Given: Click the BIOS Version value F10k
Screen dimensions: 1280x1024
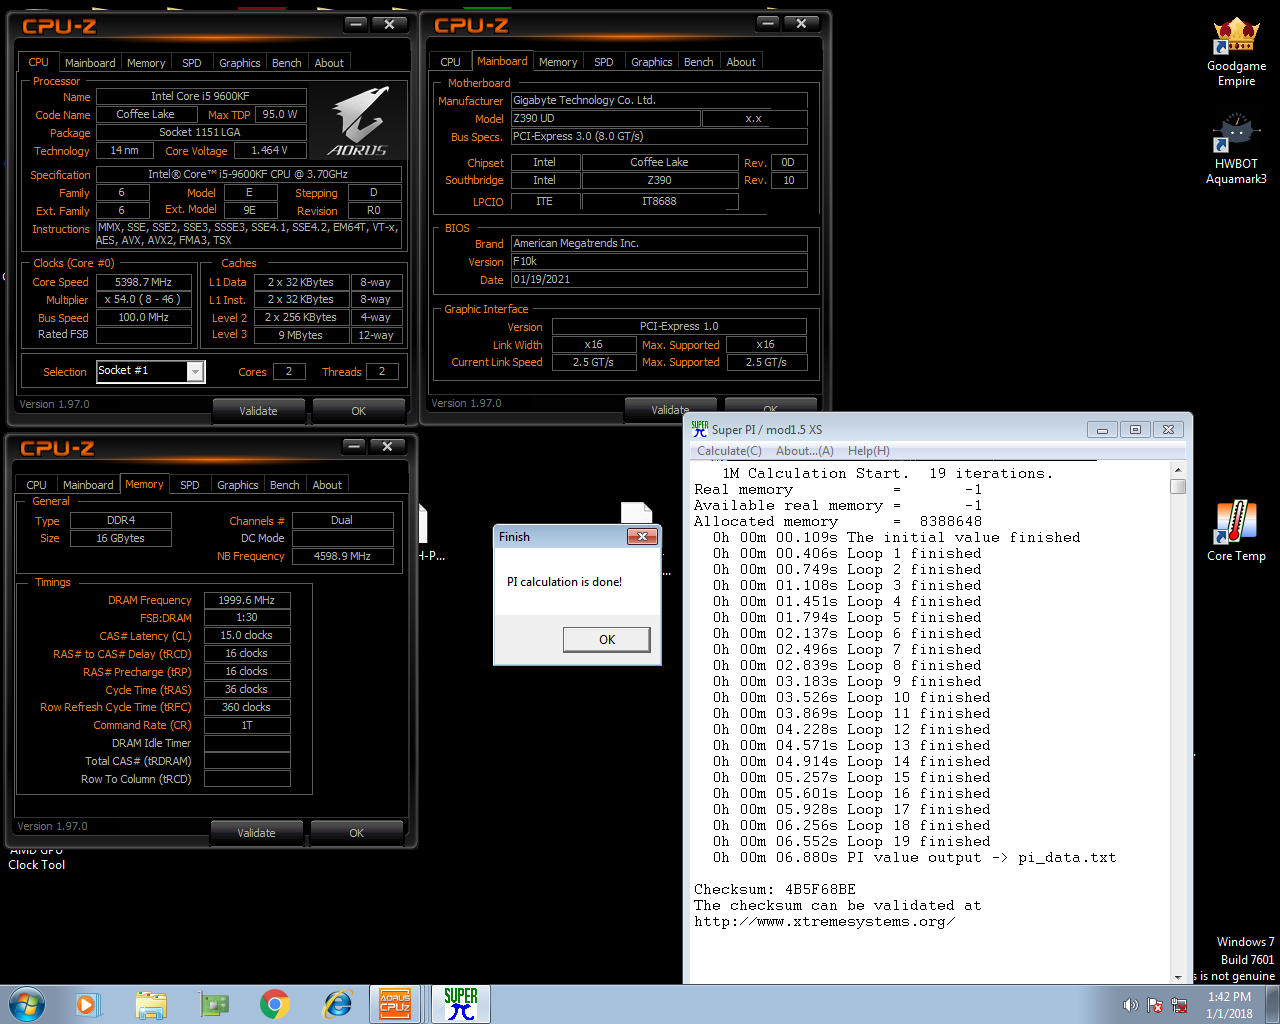Looking at the screenshot, I should (659, 261).
